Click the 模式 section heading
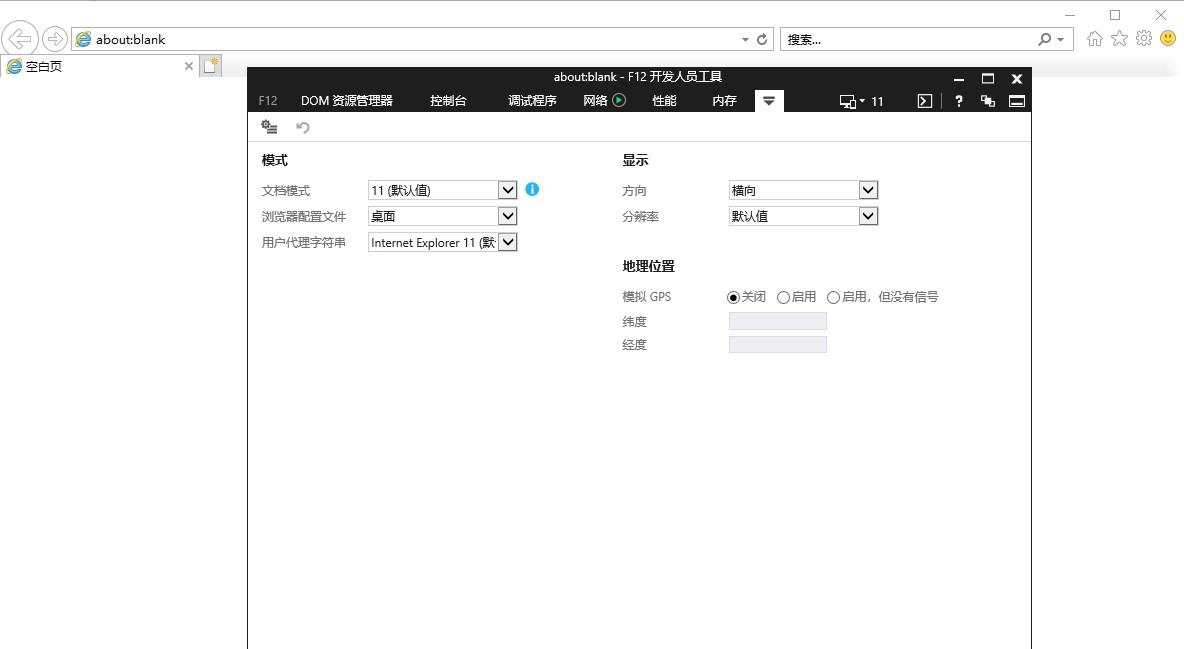The image size is (1184, 649). click(275, 160)
